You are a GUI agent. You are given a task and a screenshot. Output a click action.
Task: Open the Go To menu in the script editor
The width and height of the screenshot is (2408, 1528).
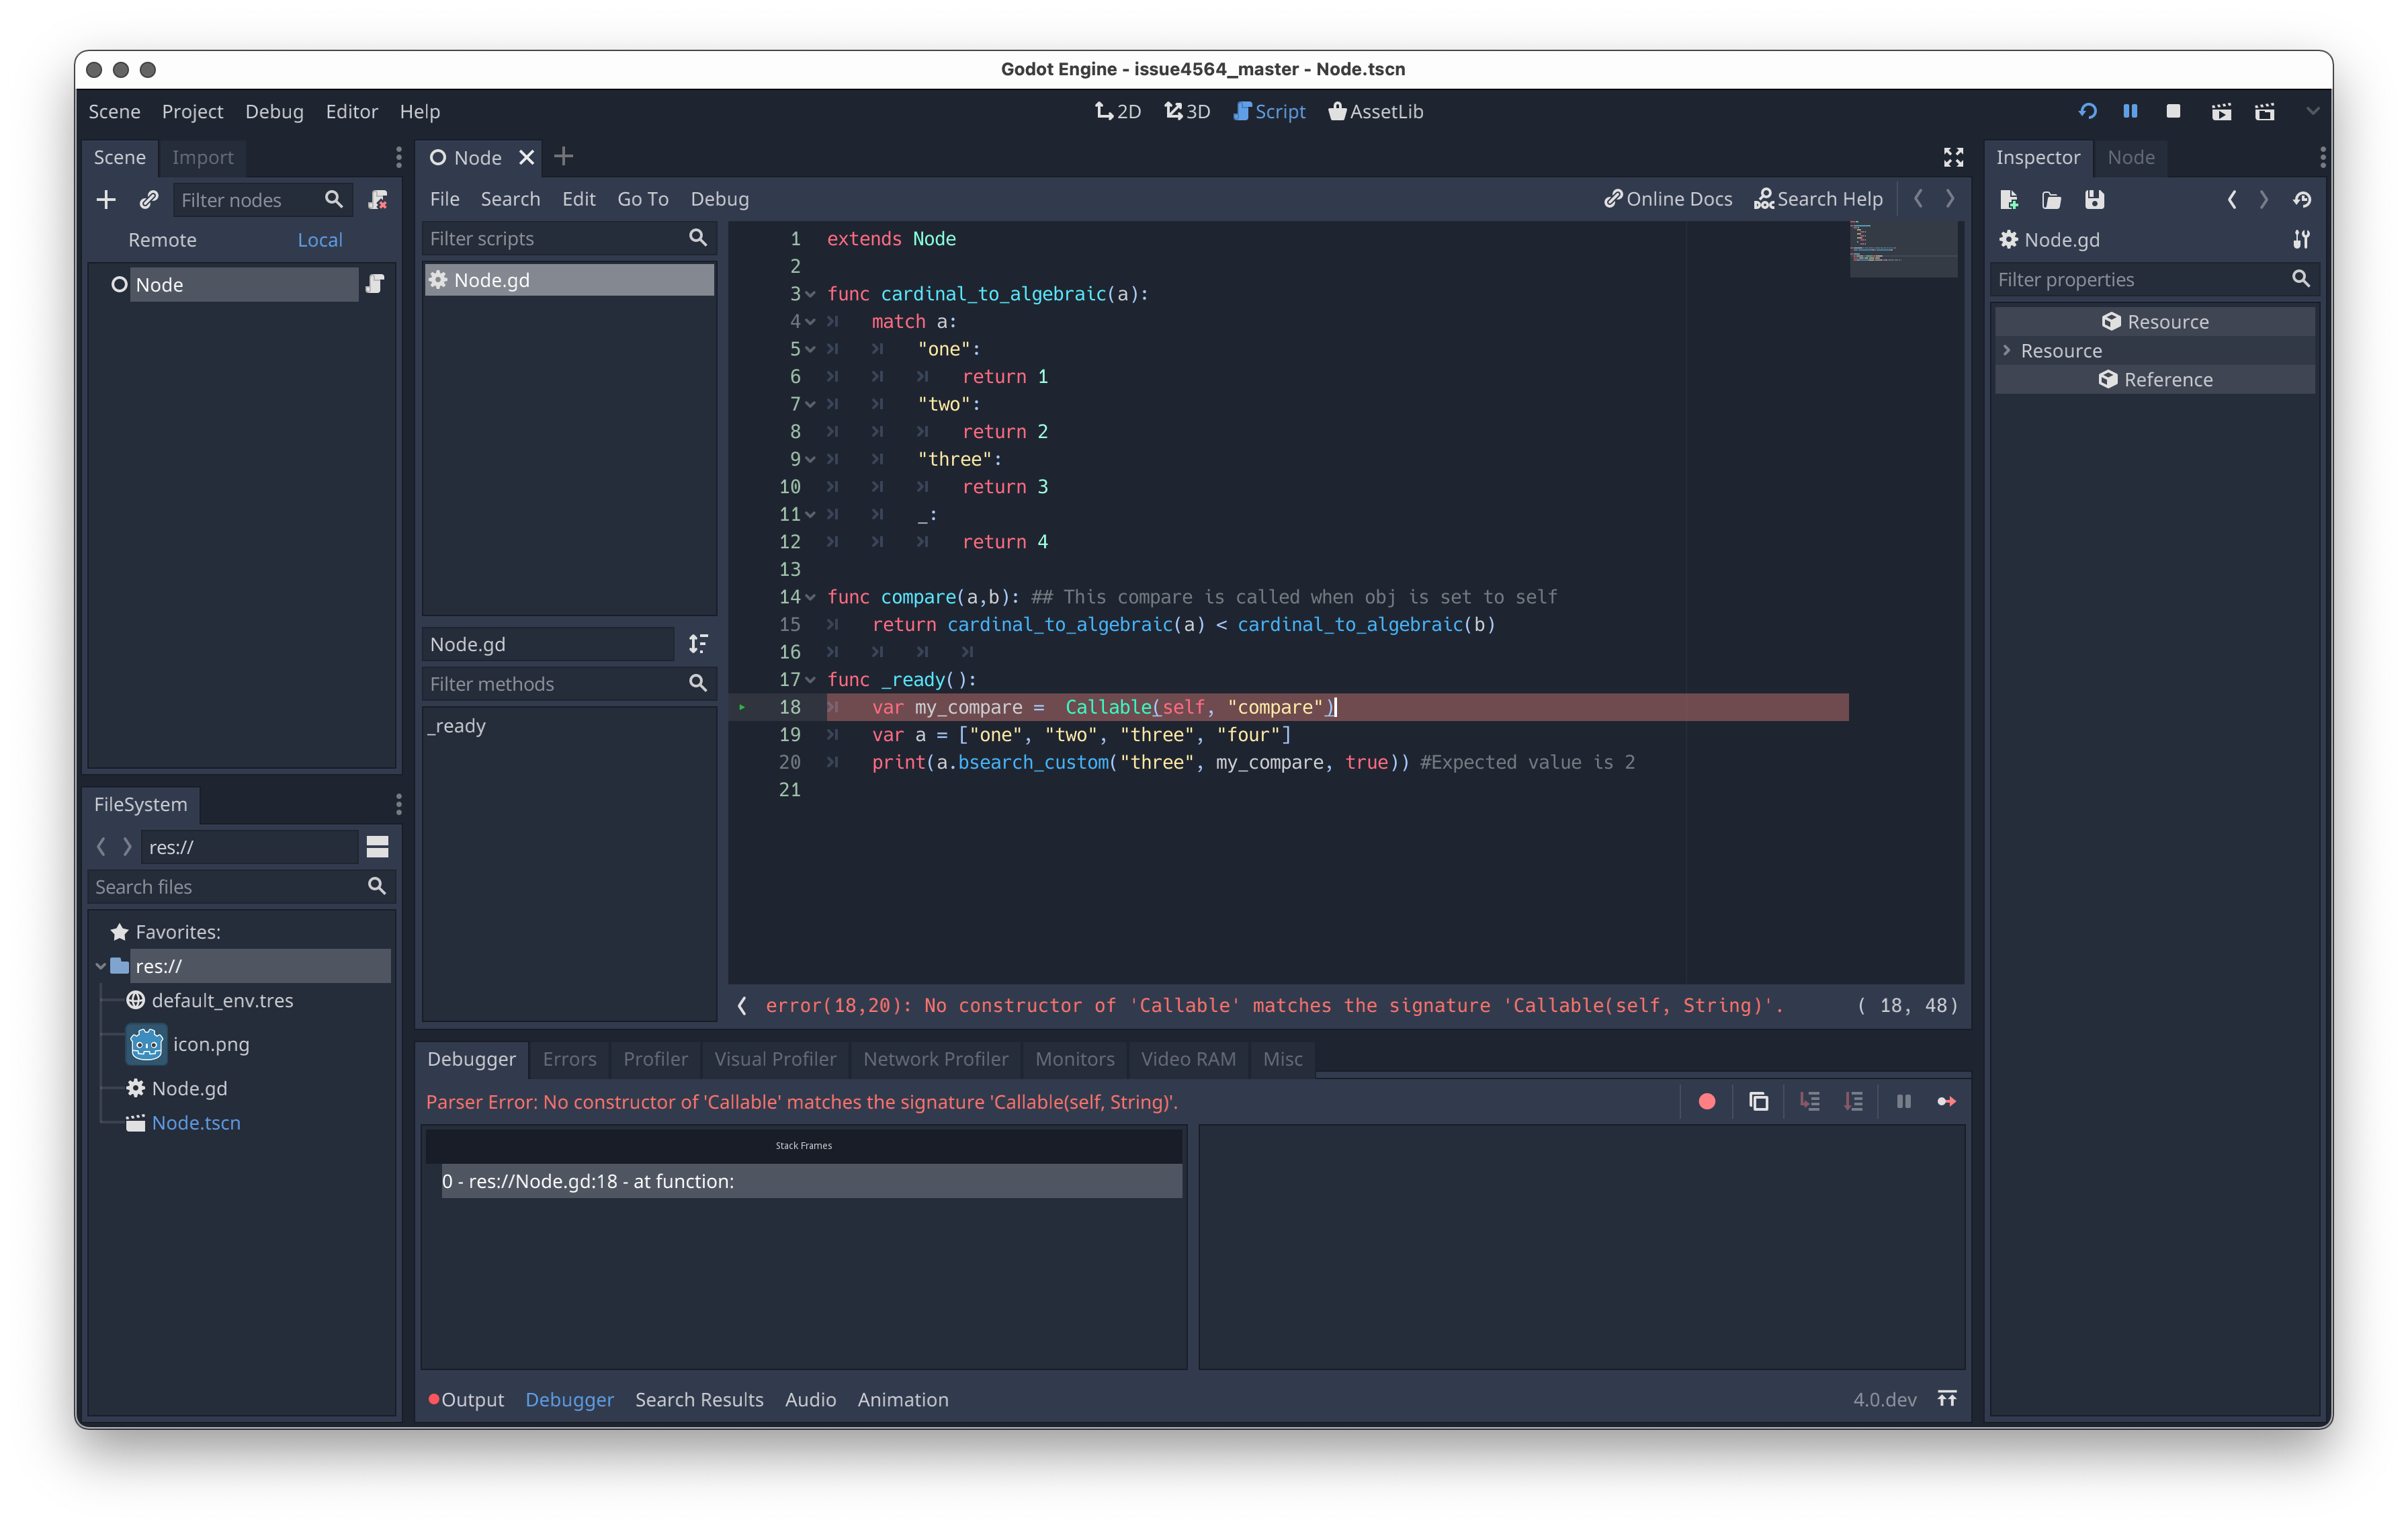coord(643,199)
